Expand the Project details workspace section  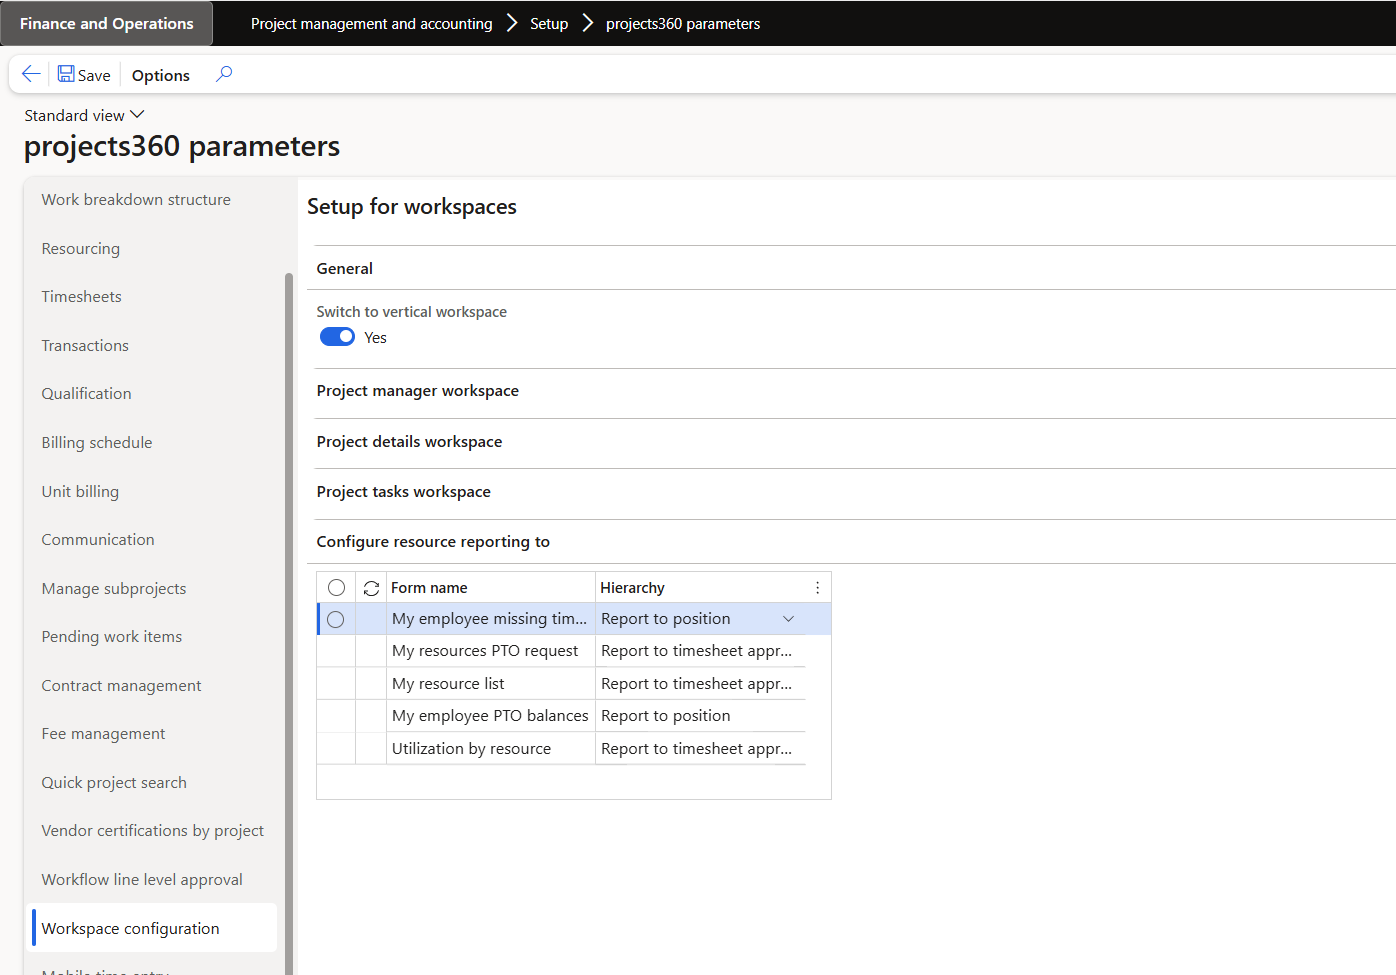(410, 442)
